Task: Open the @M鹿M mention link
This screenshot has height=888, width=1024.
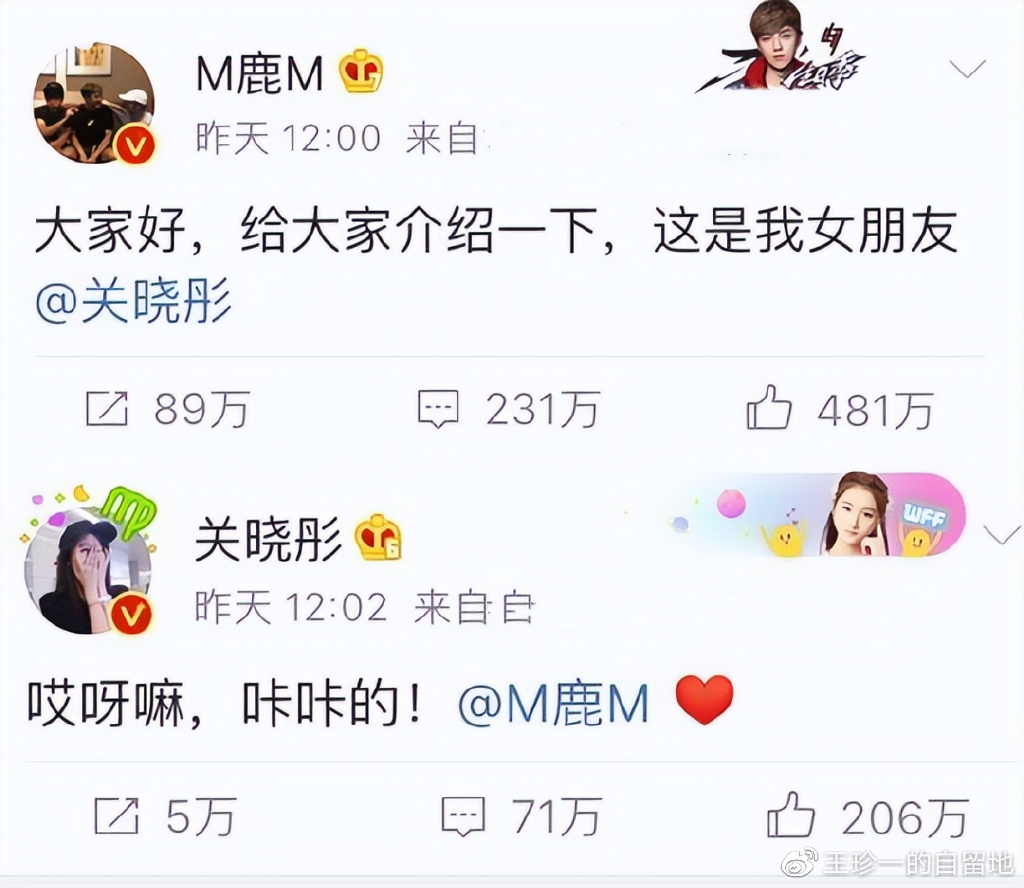Action: (554, 704)
